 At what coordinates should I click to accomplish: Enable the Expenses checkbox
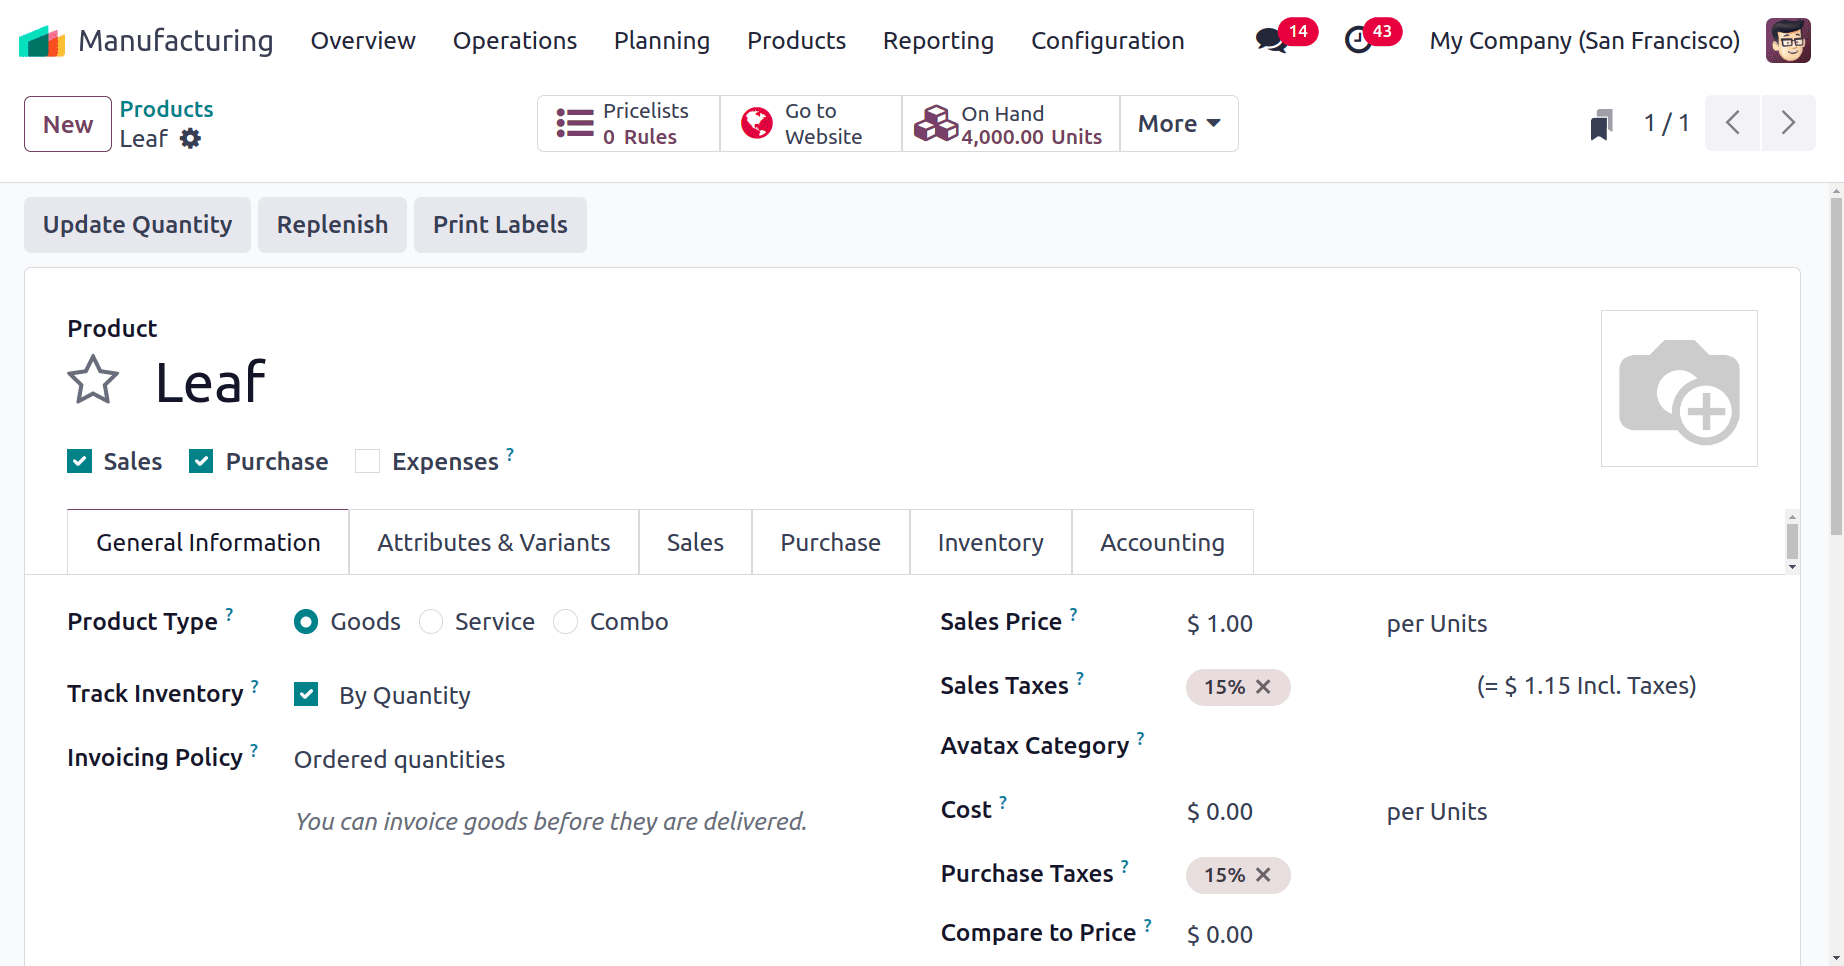point(367,461)
